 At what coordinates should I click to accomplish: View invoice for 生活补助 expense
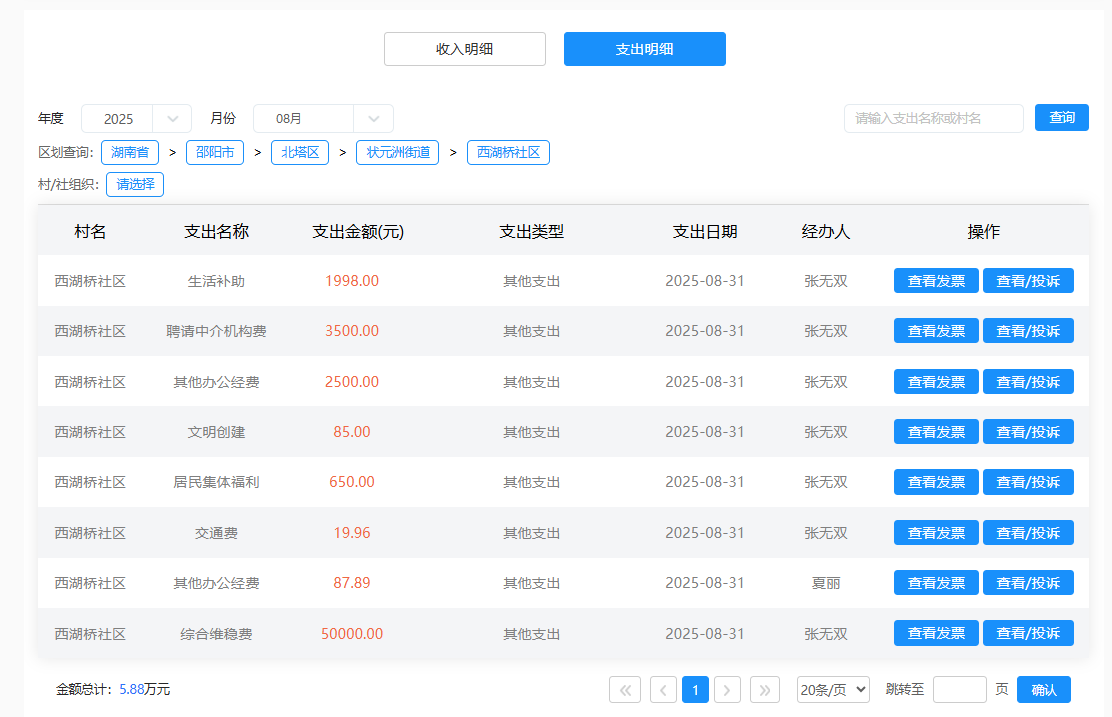coord(935,281)
